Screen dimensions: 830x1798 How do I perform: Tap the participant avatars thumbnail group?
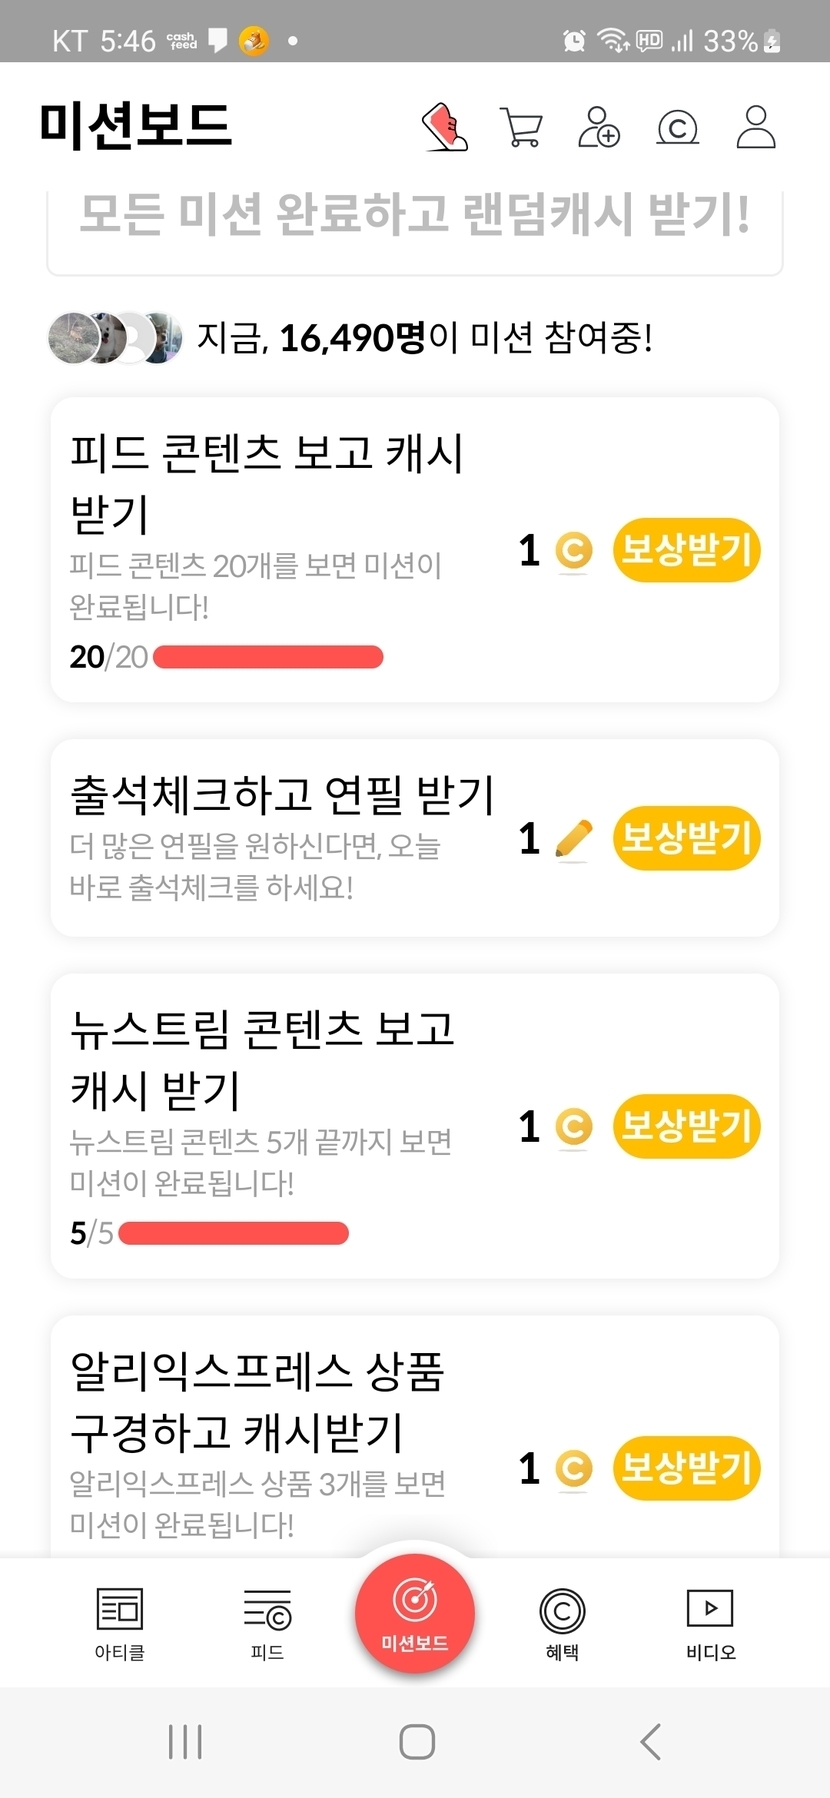tap(115, 338)
